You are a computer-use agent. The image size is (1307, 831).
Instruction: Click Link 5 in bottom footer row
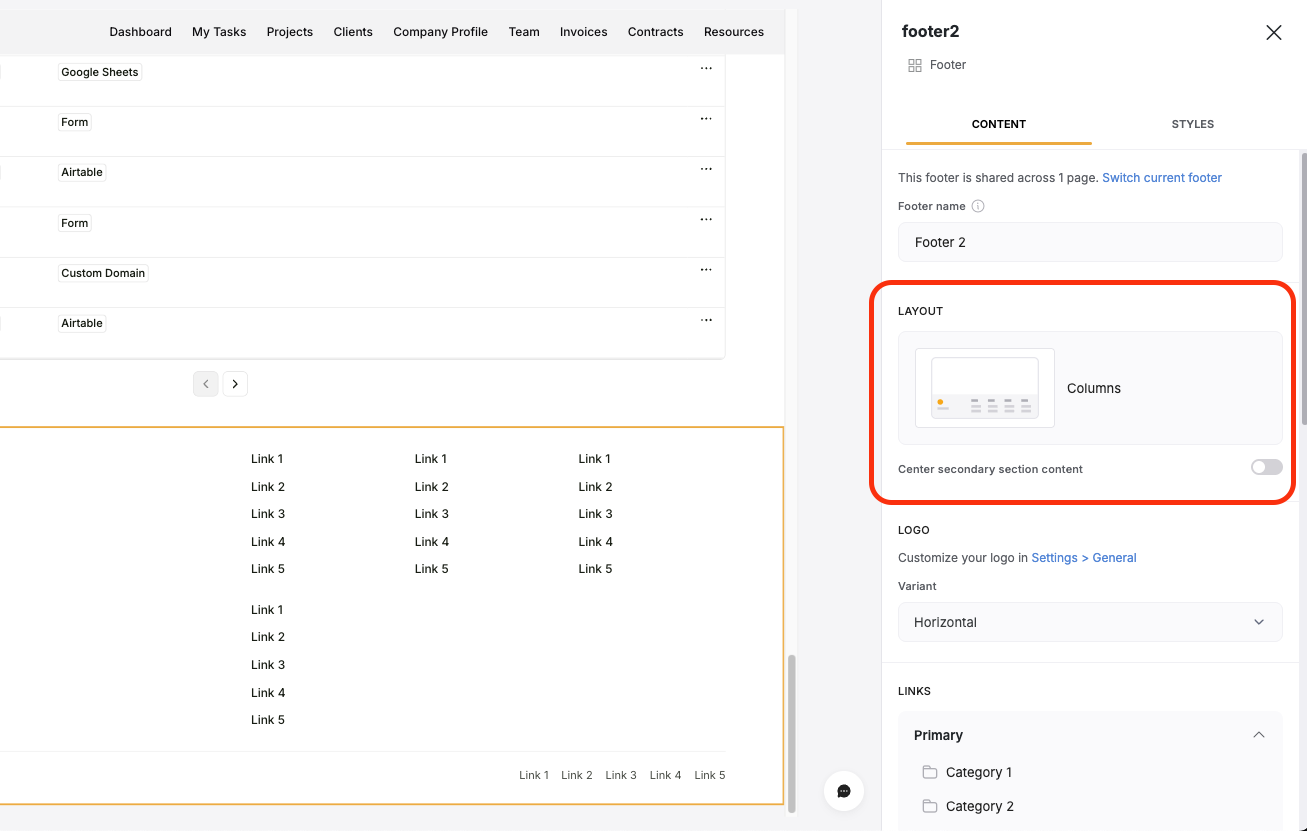coord(710,775)
